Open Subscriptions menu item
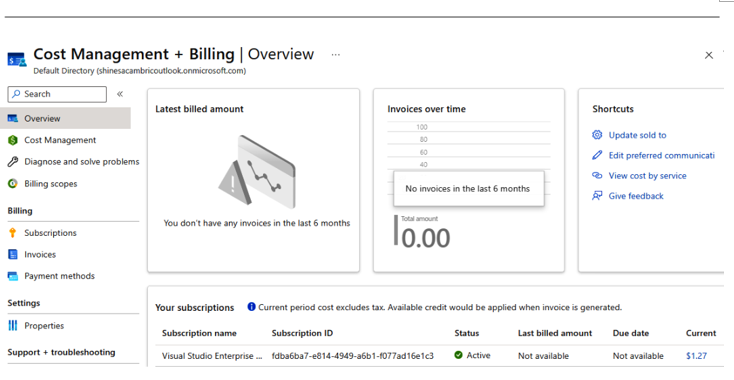Image resolution: width=734 pixels, height=380 pixels. click(50, 233)
